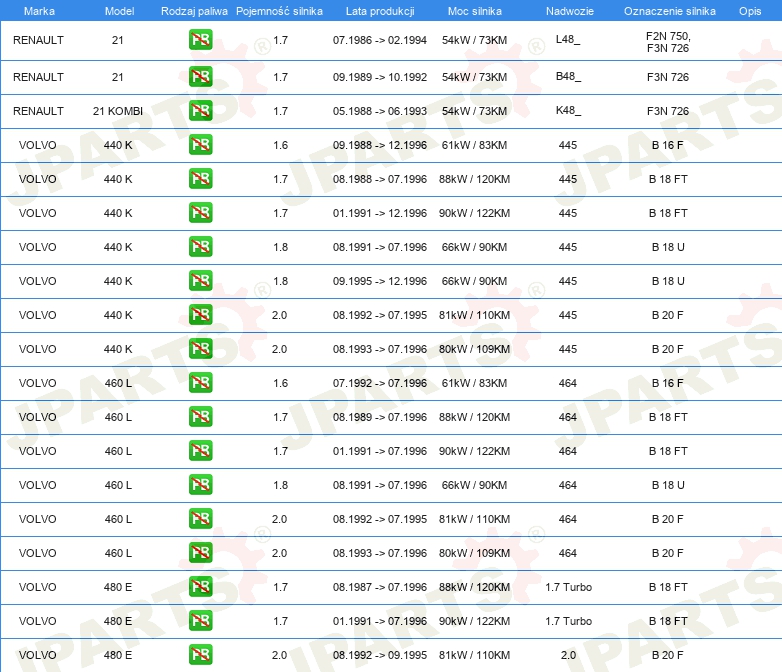The image size is (782, 672).
Task: Click date range '08.1992 -> 09.1995'
Action: click(x=380, y=655)
